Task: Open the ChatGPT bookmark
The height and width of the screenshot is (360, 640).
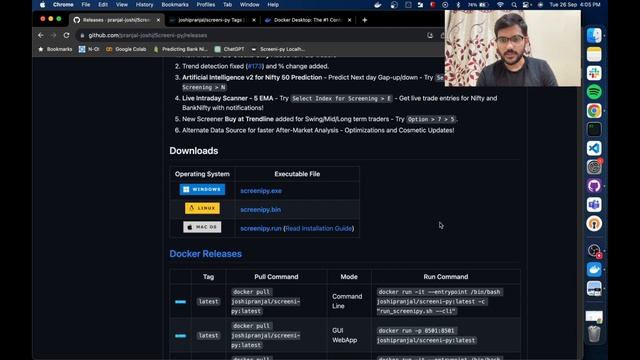Action: tap(229, 49)
